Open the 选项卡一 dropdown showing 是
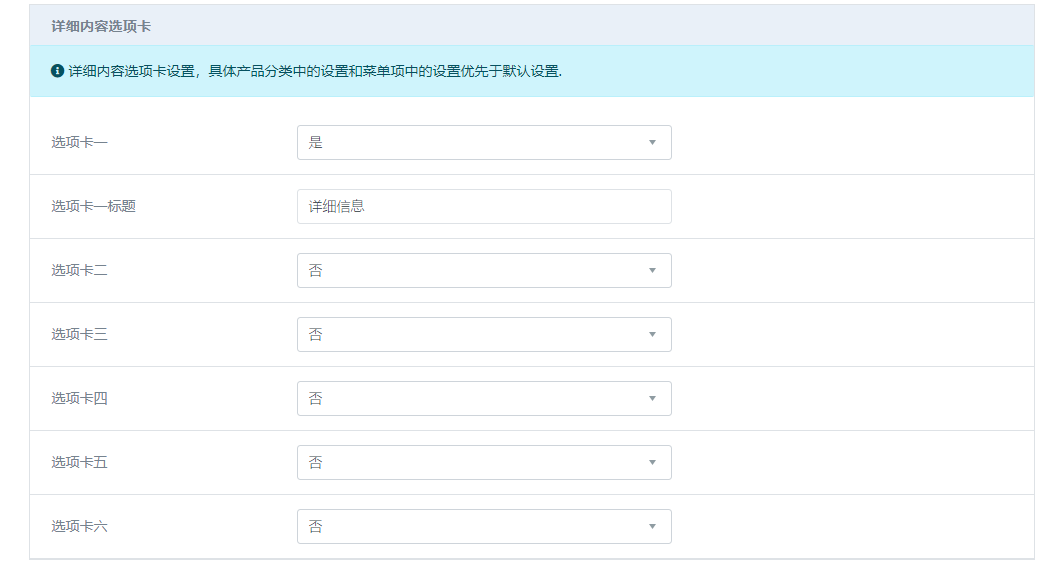Screen dimensions: 1062x578 tap(483, 143)
